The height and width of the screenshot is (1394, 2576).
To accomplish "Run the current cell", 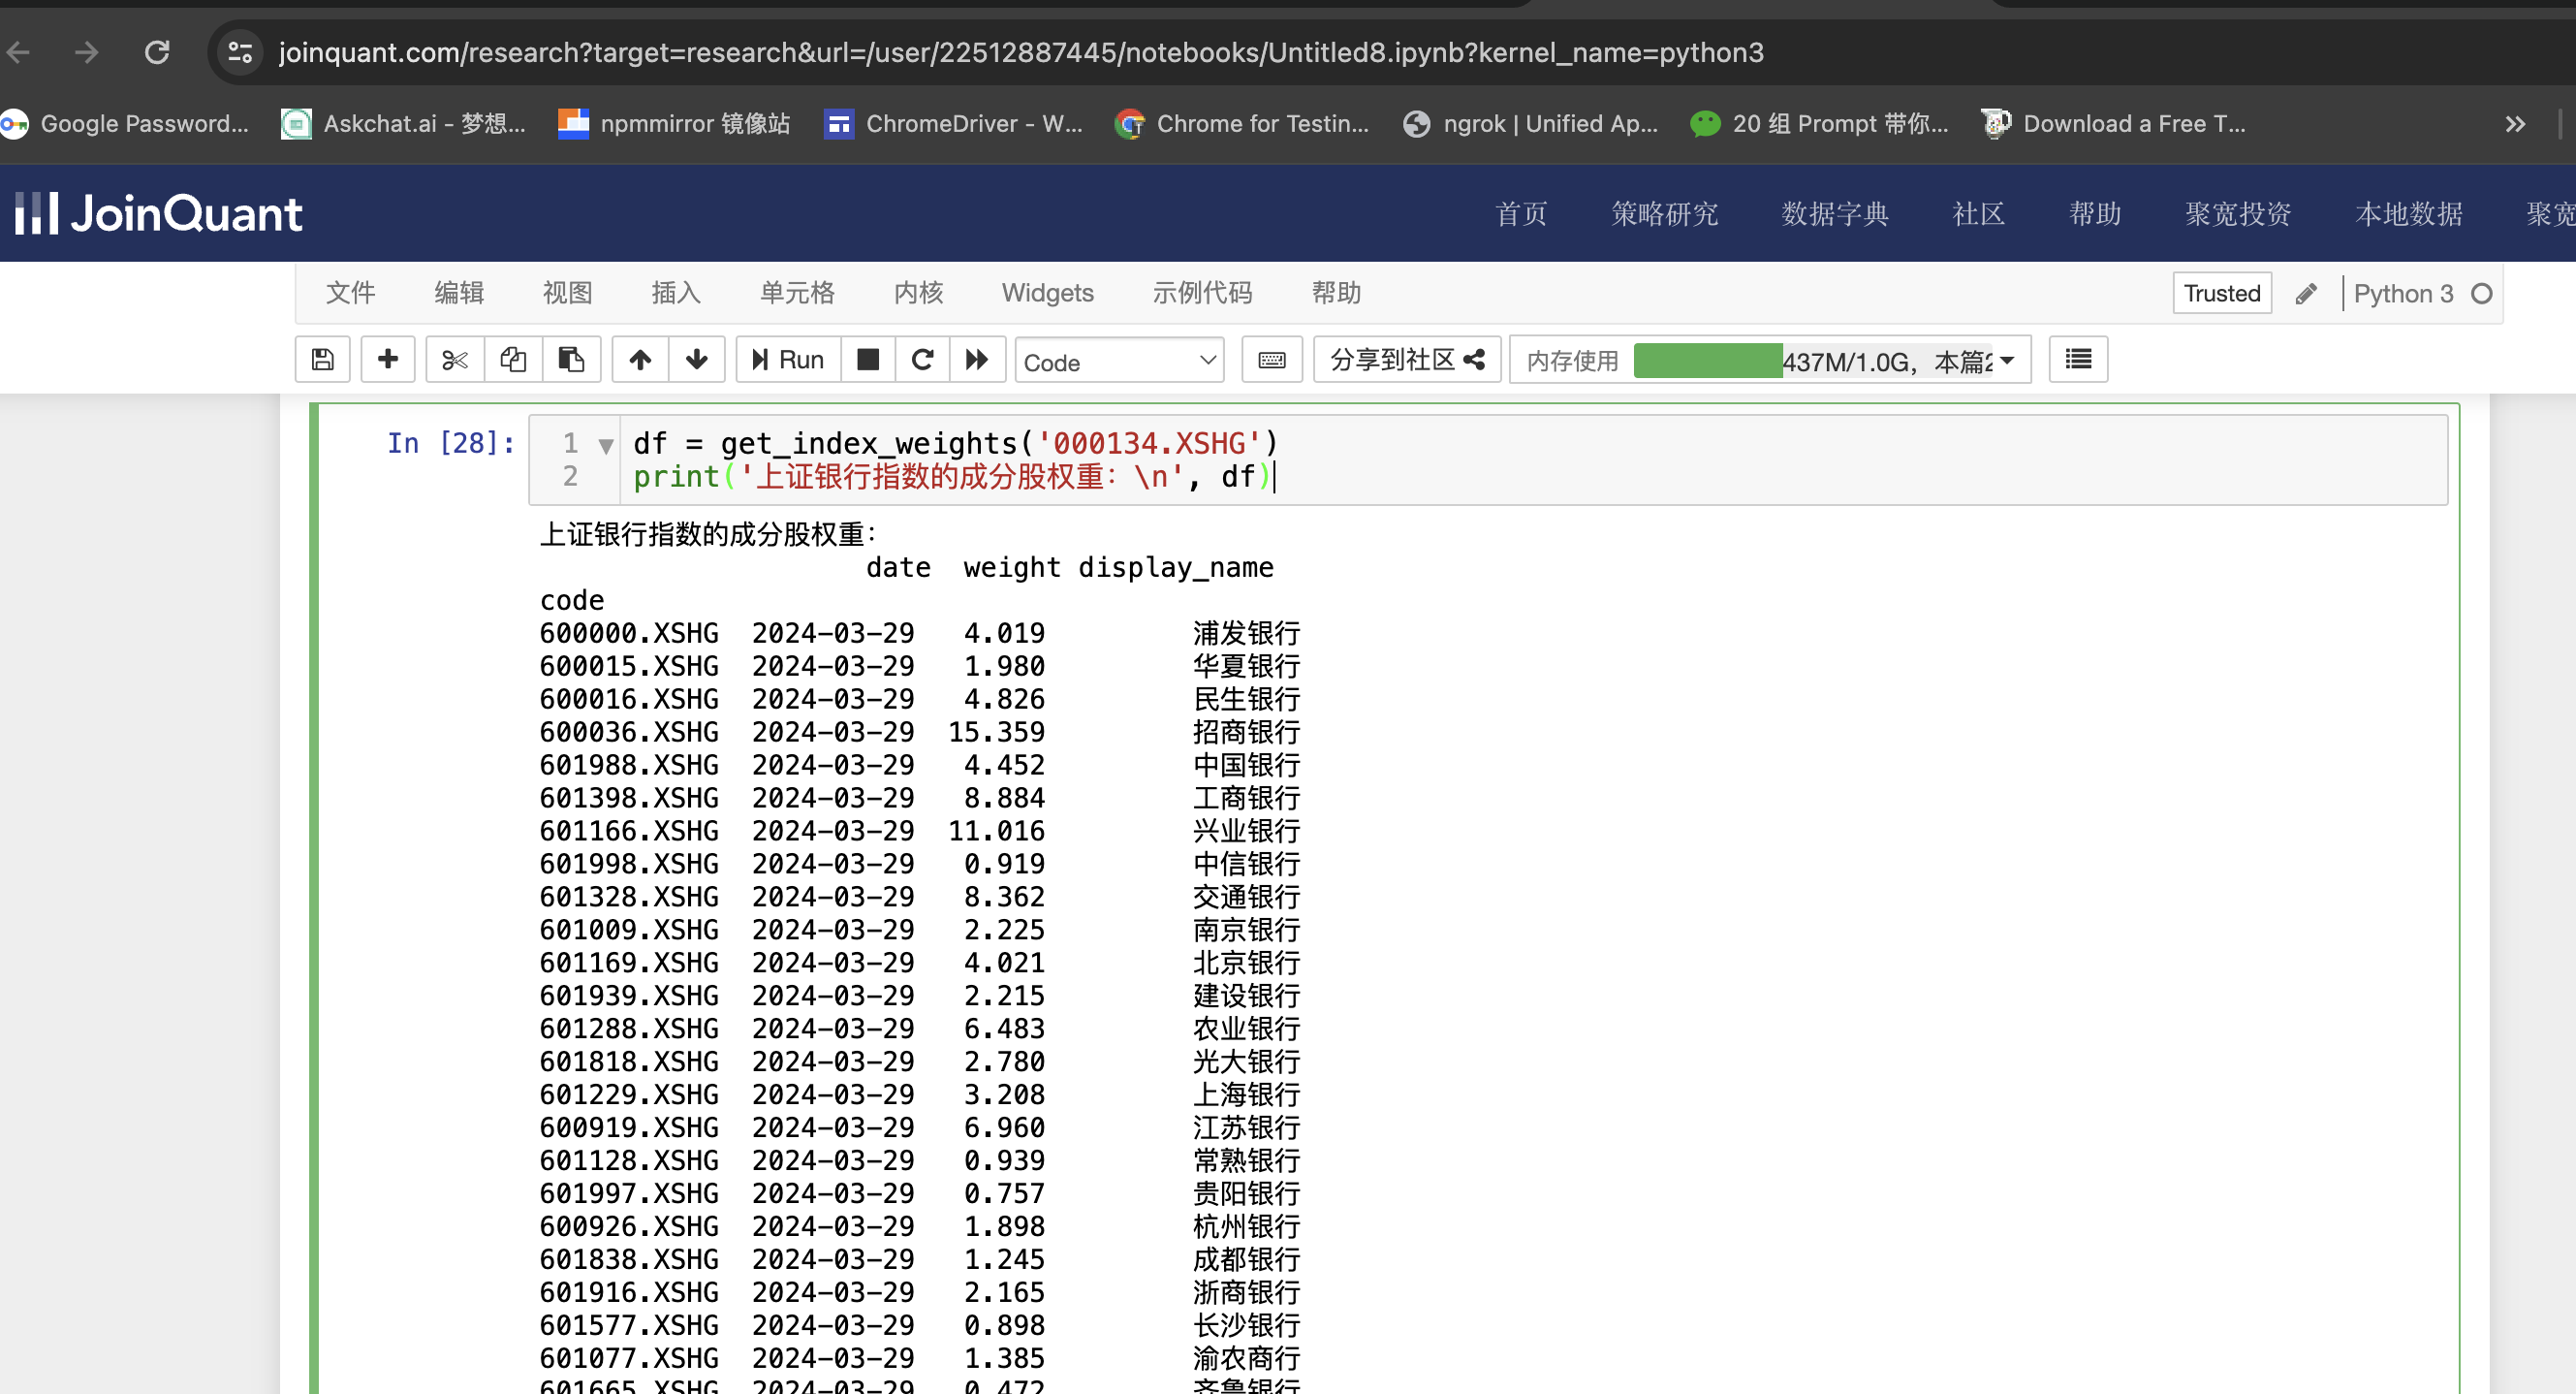I will coord(787,359).
